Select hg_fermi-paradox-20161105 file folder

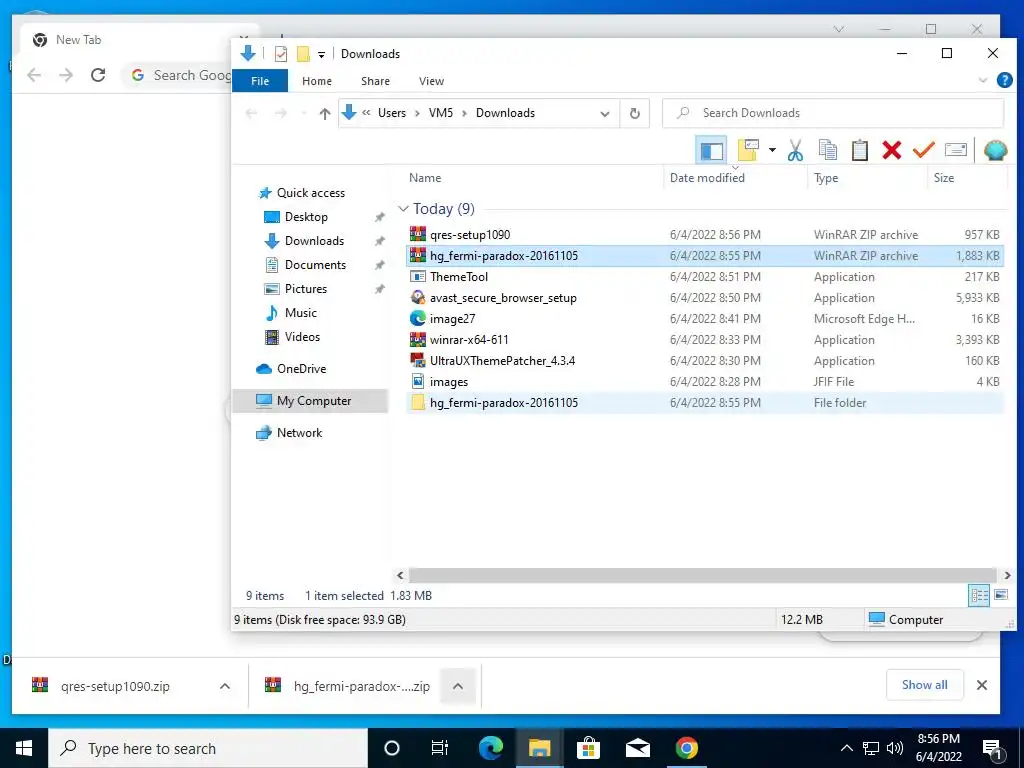pyautogui.click(x=704, y=402)
